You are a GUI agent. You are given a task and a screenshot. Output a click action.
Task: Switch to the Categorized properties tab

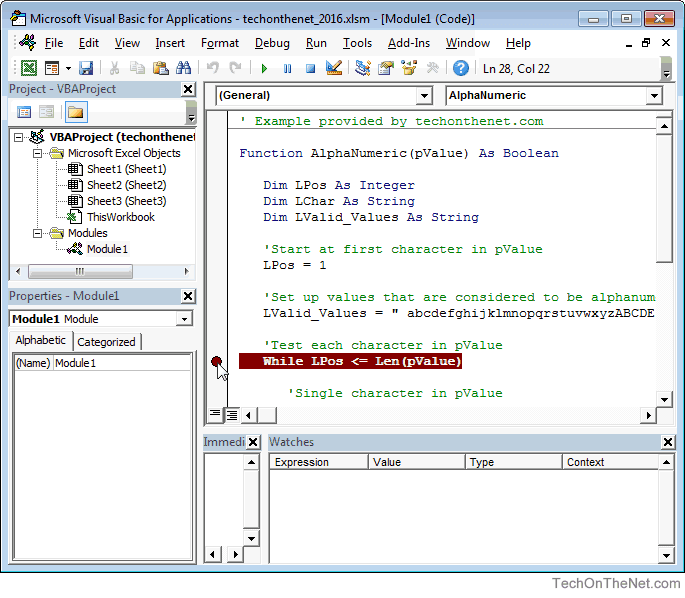(106, 342)
